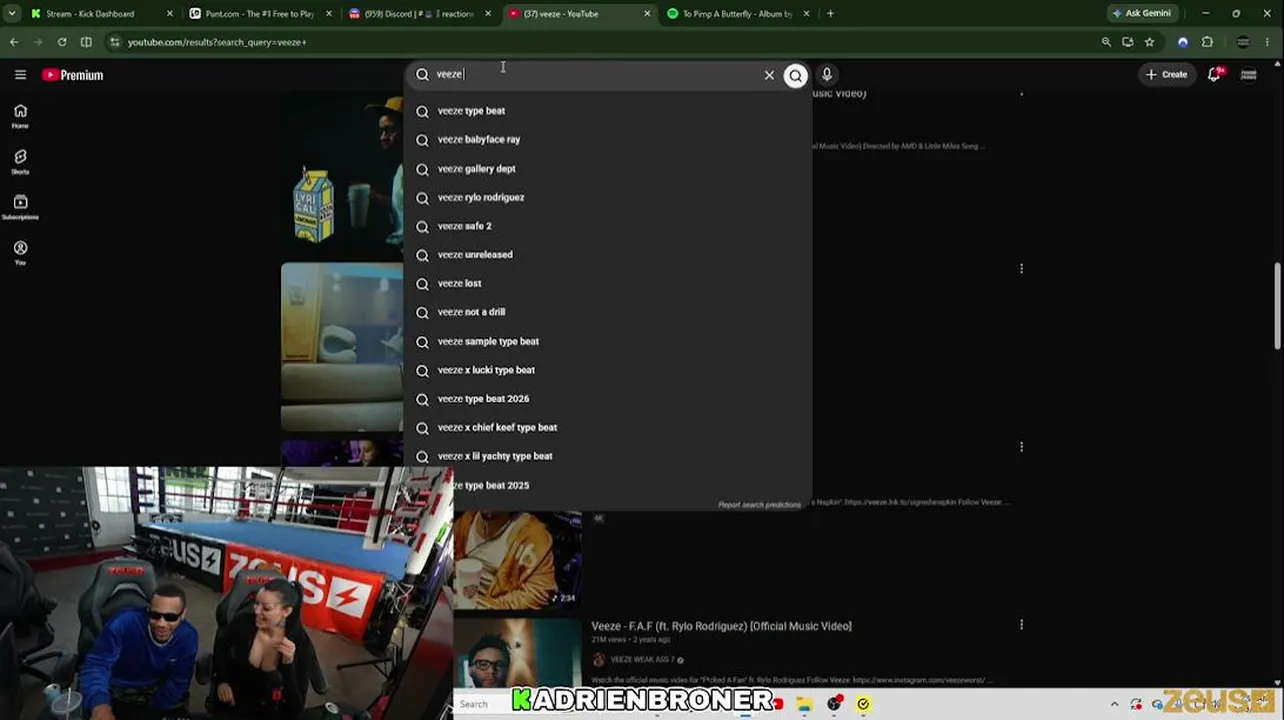This screenshot has width=1284, height=720.
Task: Switch to the Discord tab
Action: [419, 14]
